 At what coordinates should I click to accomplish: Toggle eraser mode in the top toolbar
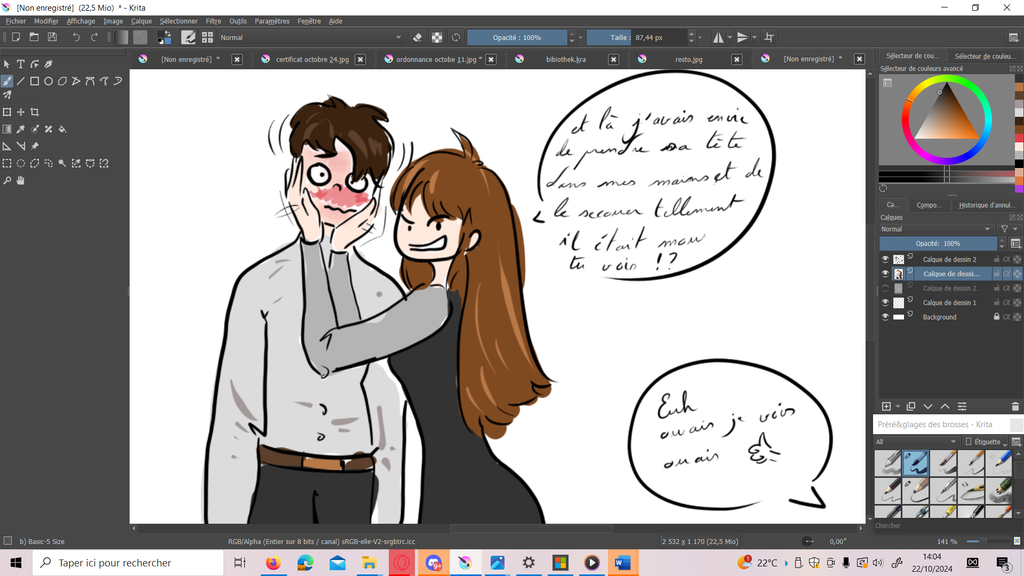(417, 37)
